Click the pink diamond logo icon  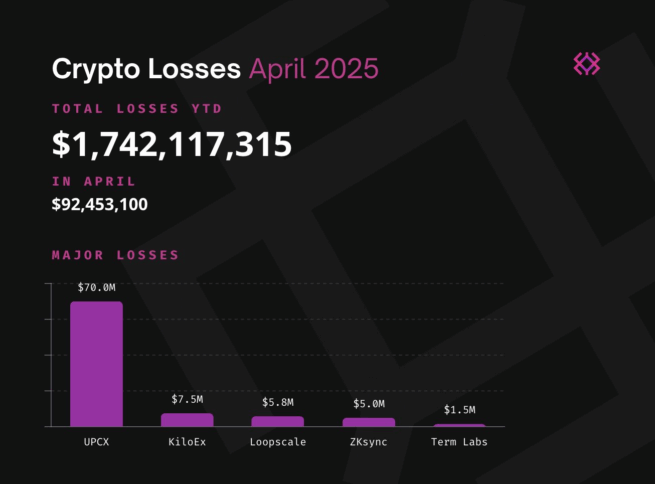pyautogui.click(x=586, y=64)
